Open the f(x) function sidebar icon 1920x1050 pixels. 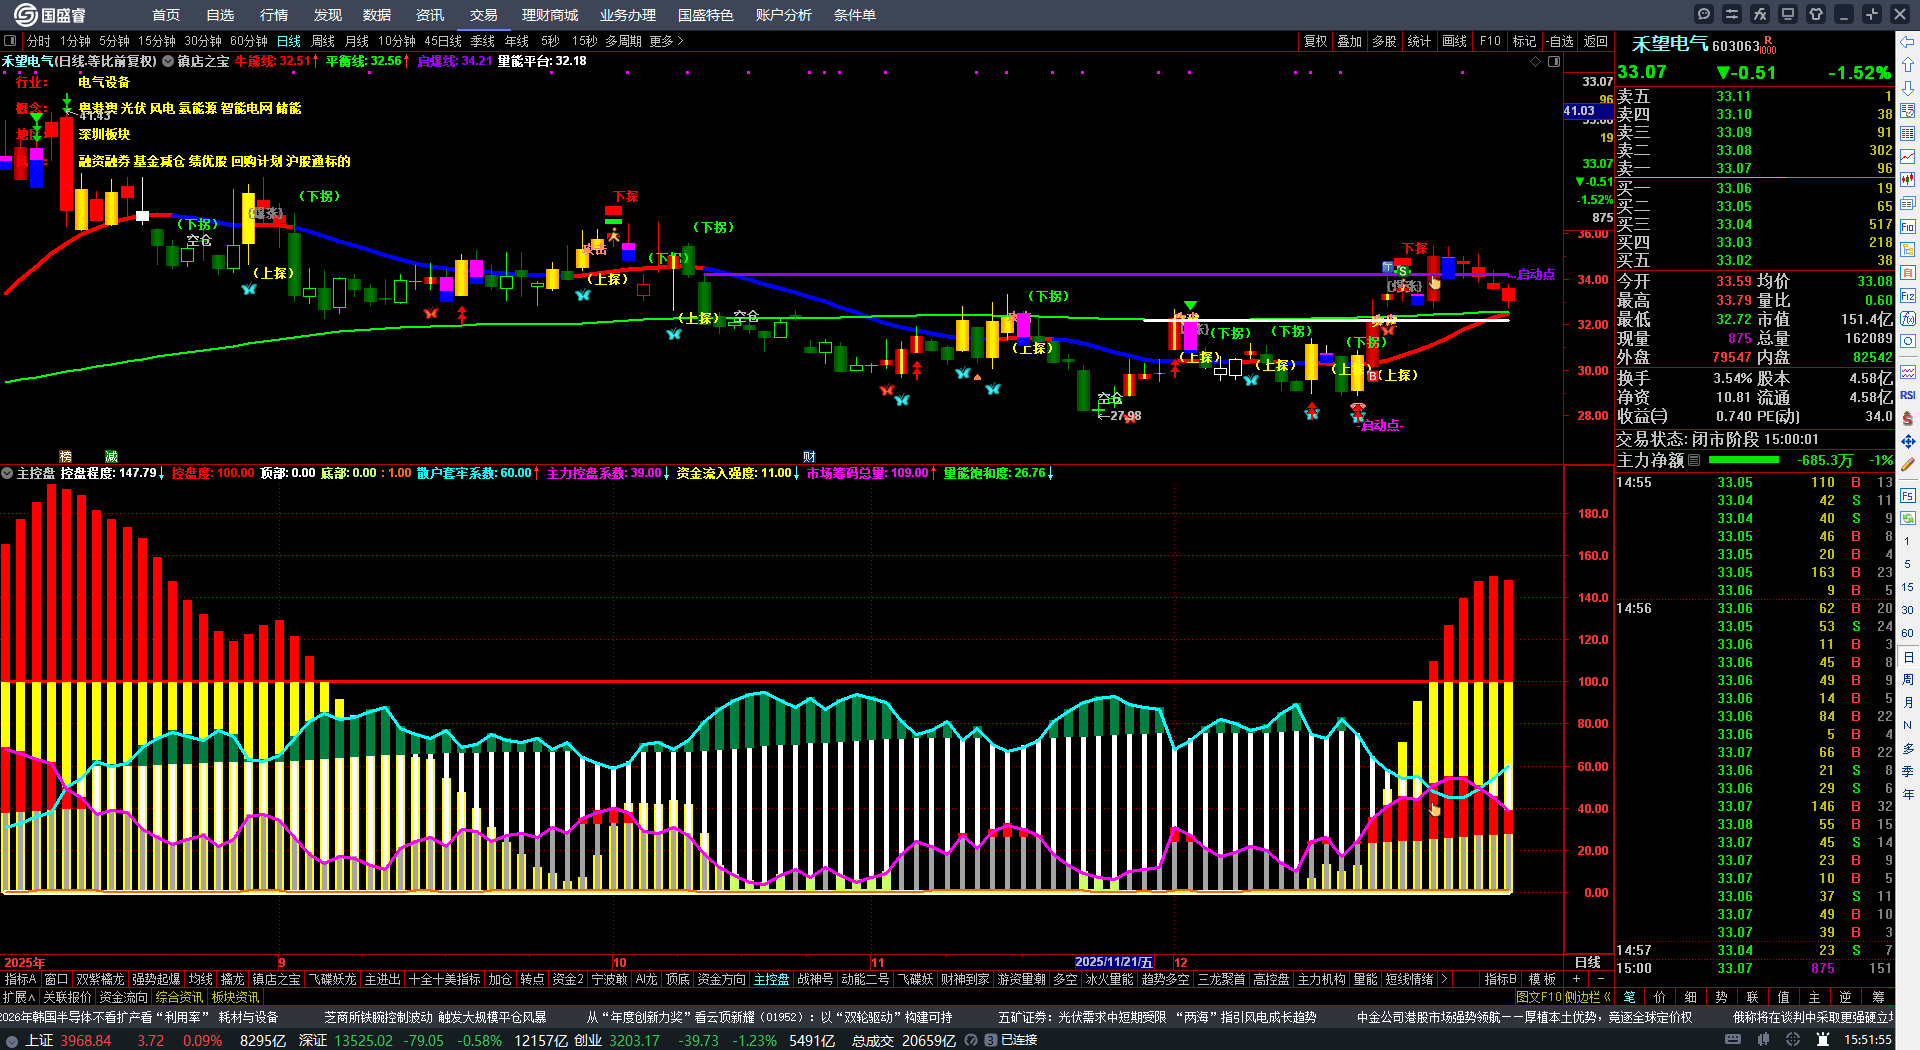1908,319
